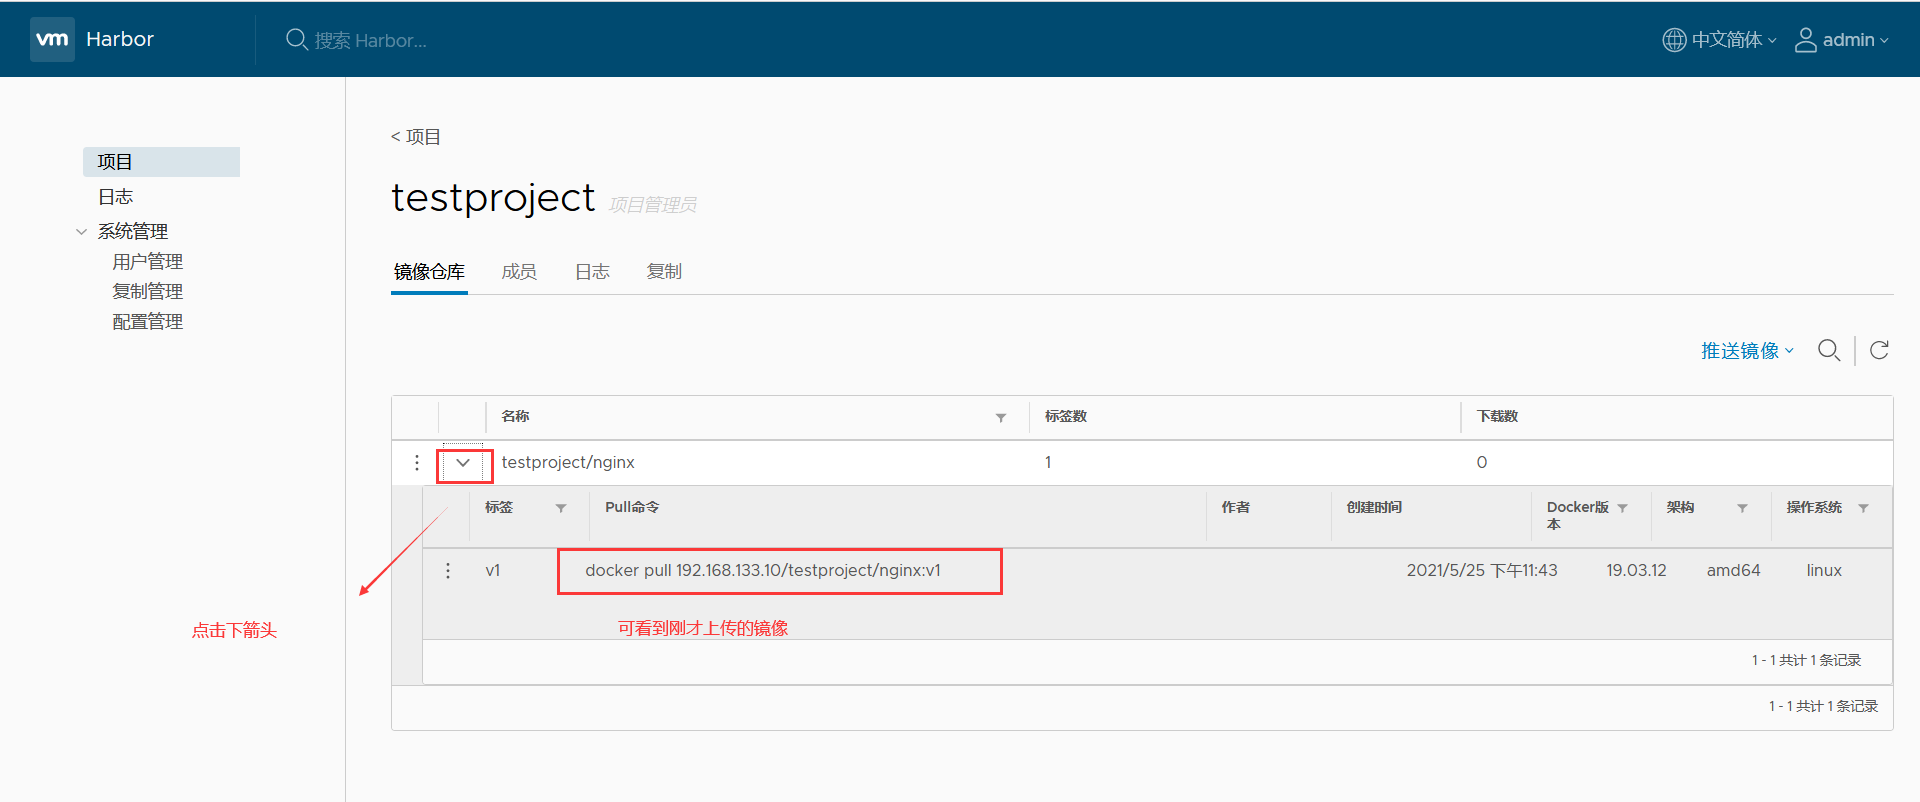This screenshot has width=1920, height=802.
Task: Click the 标签 column filter icon
Action: point(561,509)
